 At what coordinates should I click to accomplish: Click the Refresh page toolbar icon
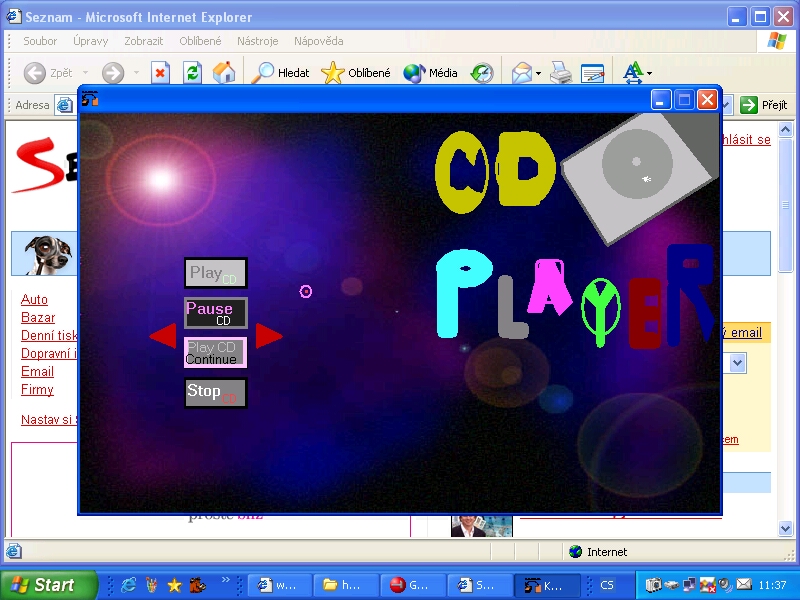[x=192, y=73]
